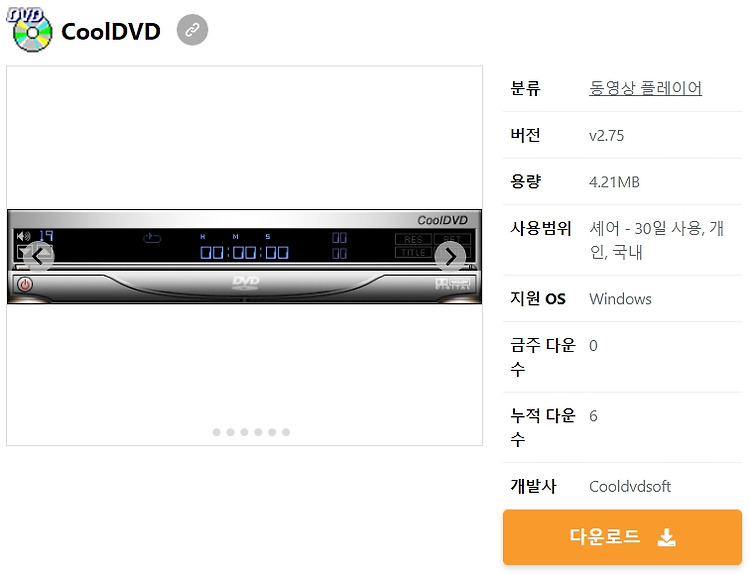Select the last carousel indicator dot
Image resolution: width=750 pixels, height=575 pixels.
(286, 432)
